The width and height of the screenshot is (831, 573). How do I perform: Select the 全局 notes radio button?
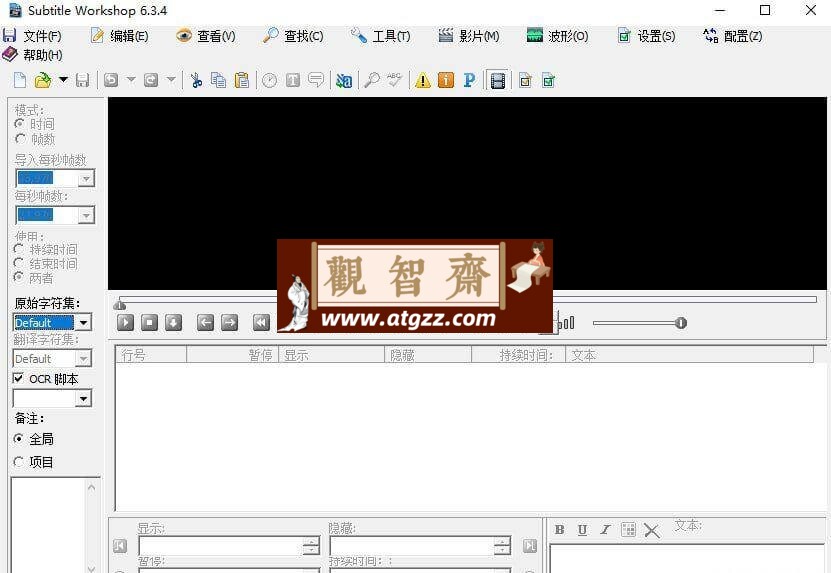coord(19,439)
